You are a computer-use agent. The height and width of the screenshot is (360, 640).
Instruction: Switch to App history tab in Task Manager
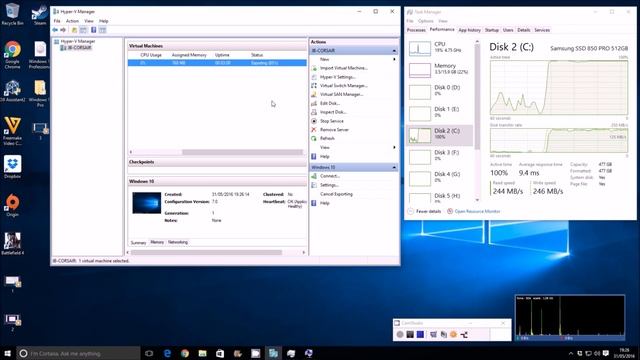(469, 30)
